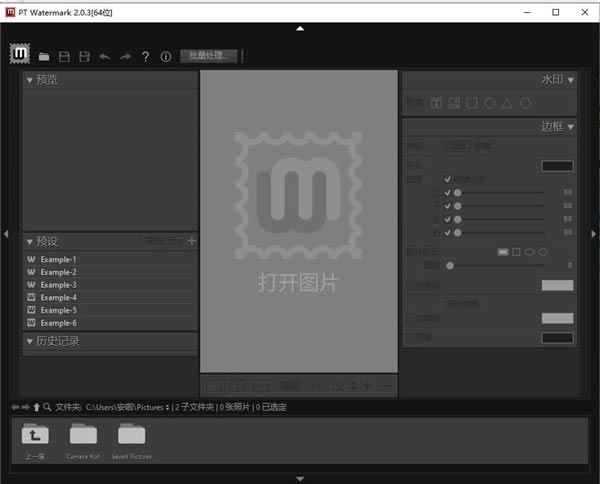Image resolution: width=600 pixels, height=484 pixels.
Task: Collapse the right side panel arrow
Action: point(593,234)
